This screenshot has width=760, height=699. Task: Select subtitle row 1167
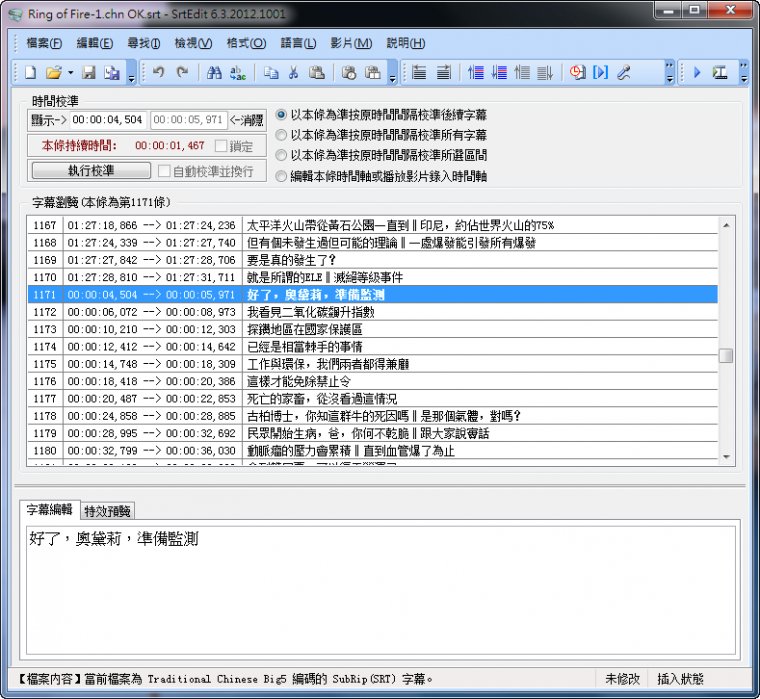click(373, 225)
